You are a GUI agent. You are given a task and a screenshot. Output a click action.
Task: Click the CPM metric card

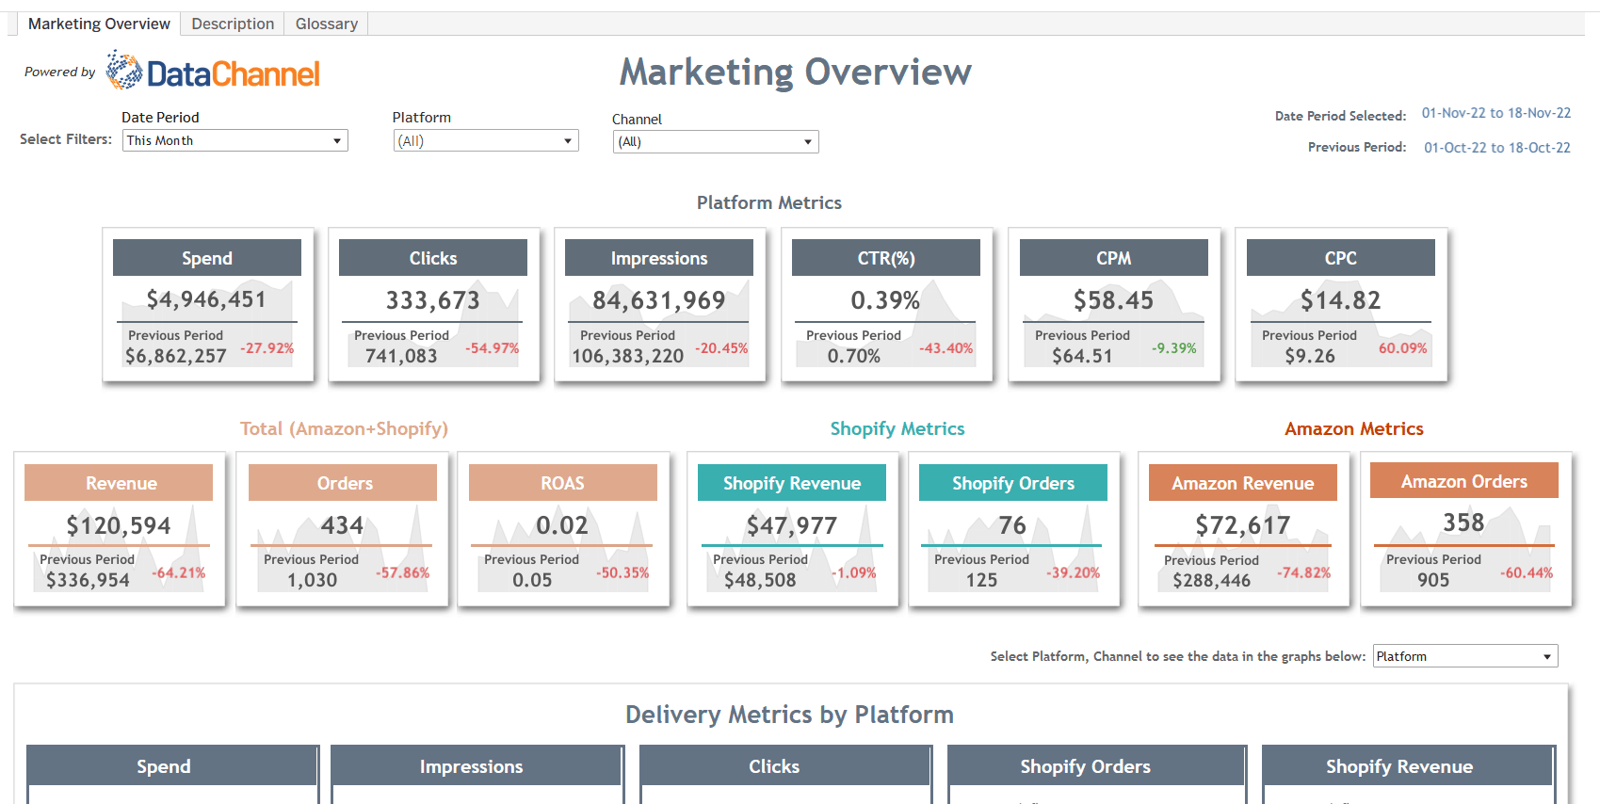(1113, 305)
